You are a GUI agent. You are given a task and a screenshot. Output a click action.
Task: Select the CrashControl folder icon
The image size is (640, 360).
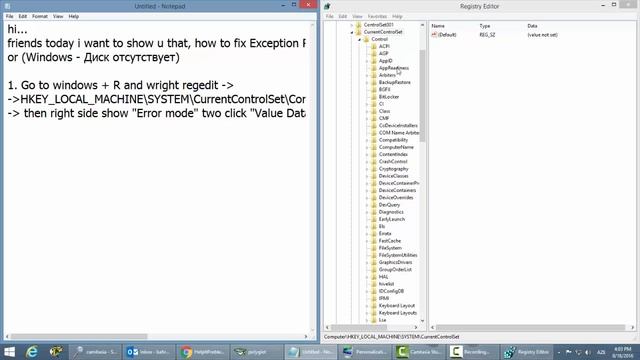[x=373, y=162]
